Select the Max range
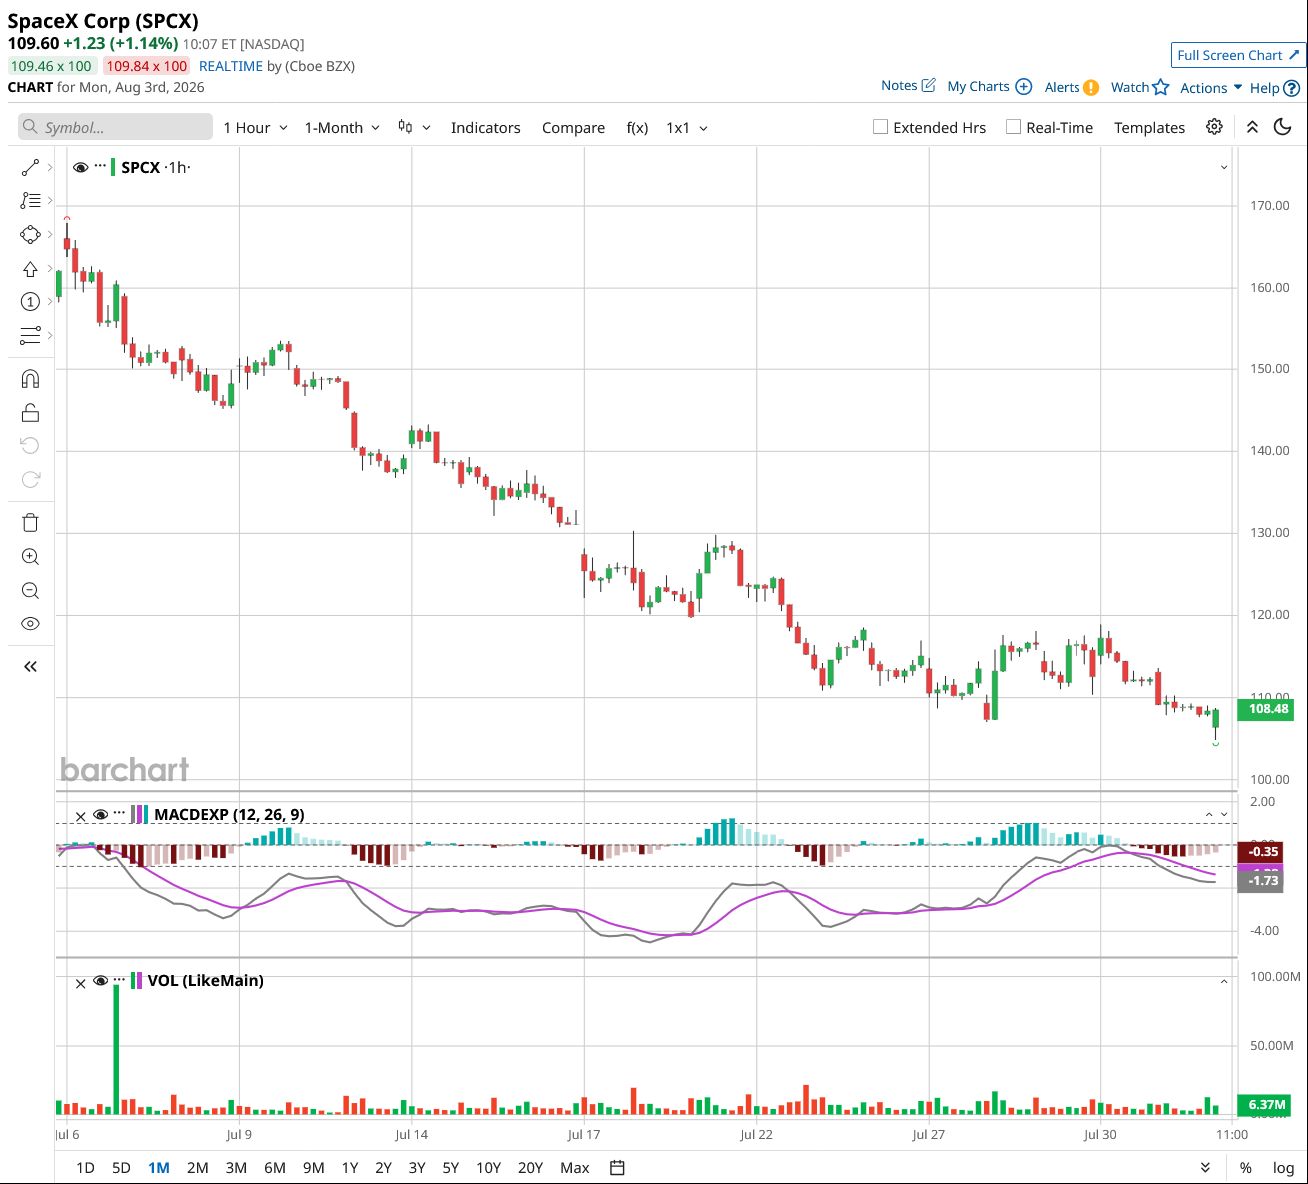The image size is (1308, 1184). [575, 1168]
